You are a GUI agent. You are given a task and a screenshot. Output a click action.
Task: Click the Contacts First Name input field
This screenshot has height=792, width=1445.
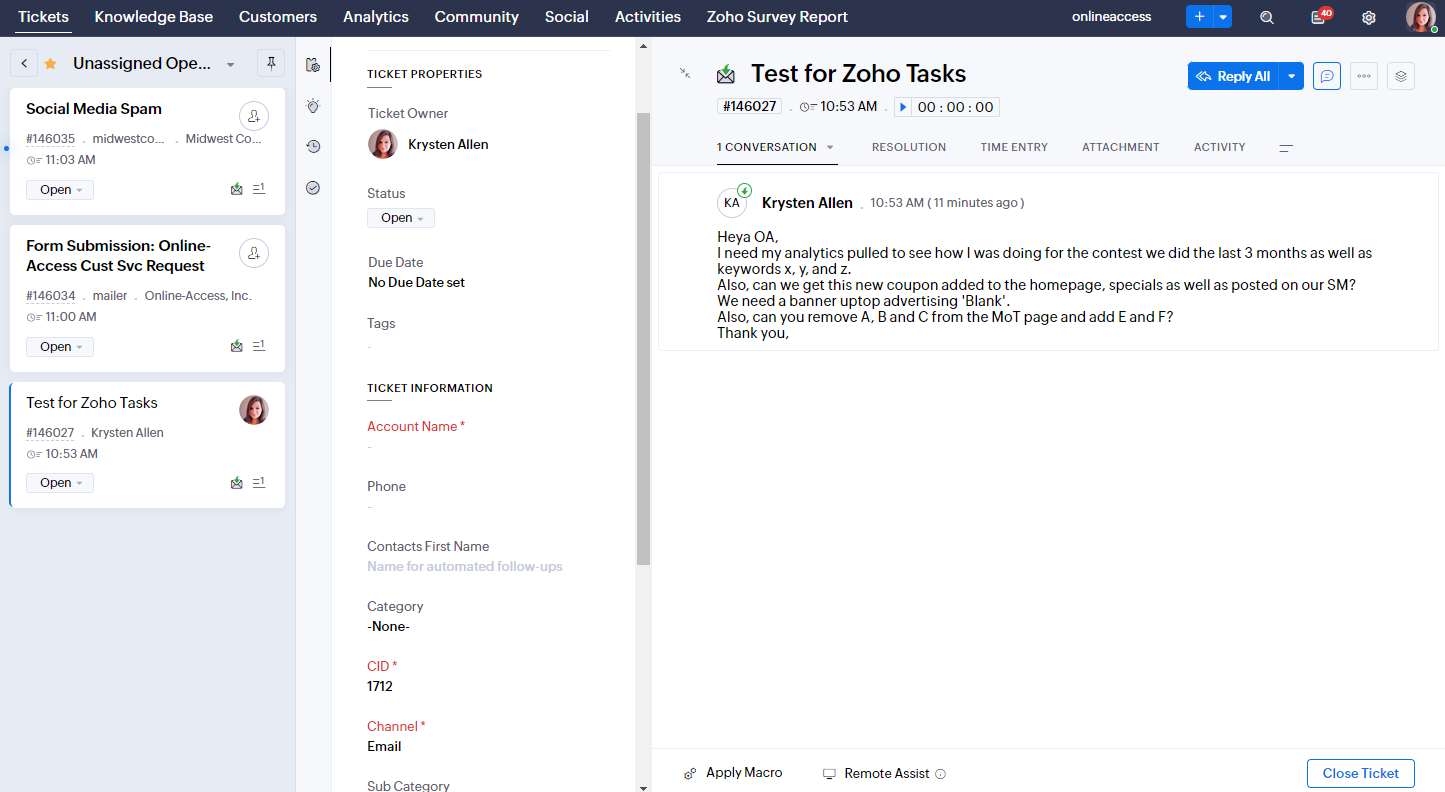click(465, 566)
